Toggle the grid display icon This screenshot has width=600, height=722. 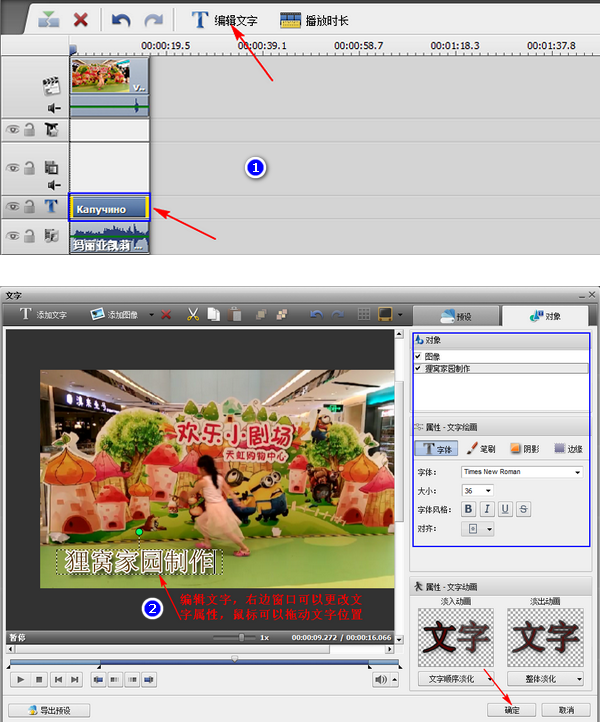click(364, 314)
